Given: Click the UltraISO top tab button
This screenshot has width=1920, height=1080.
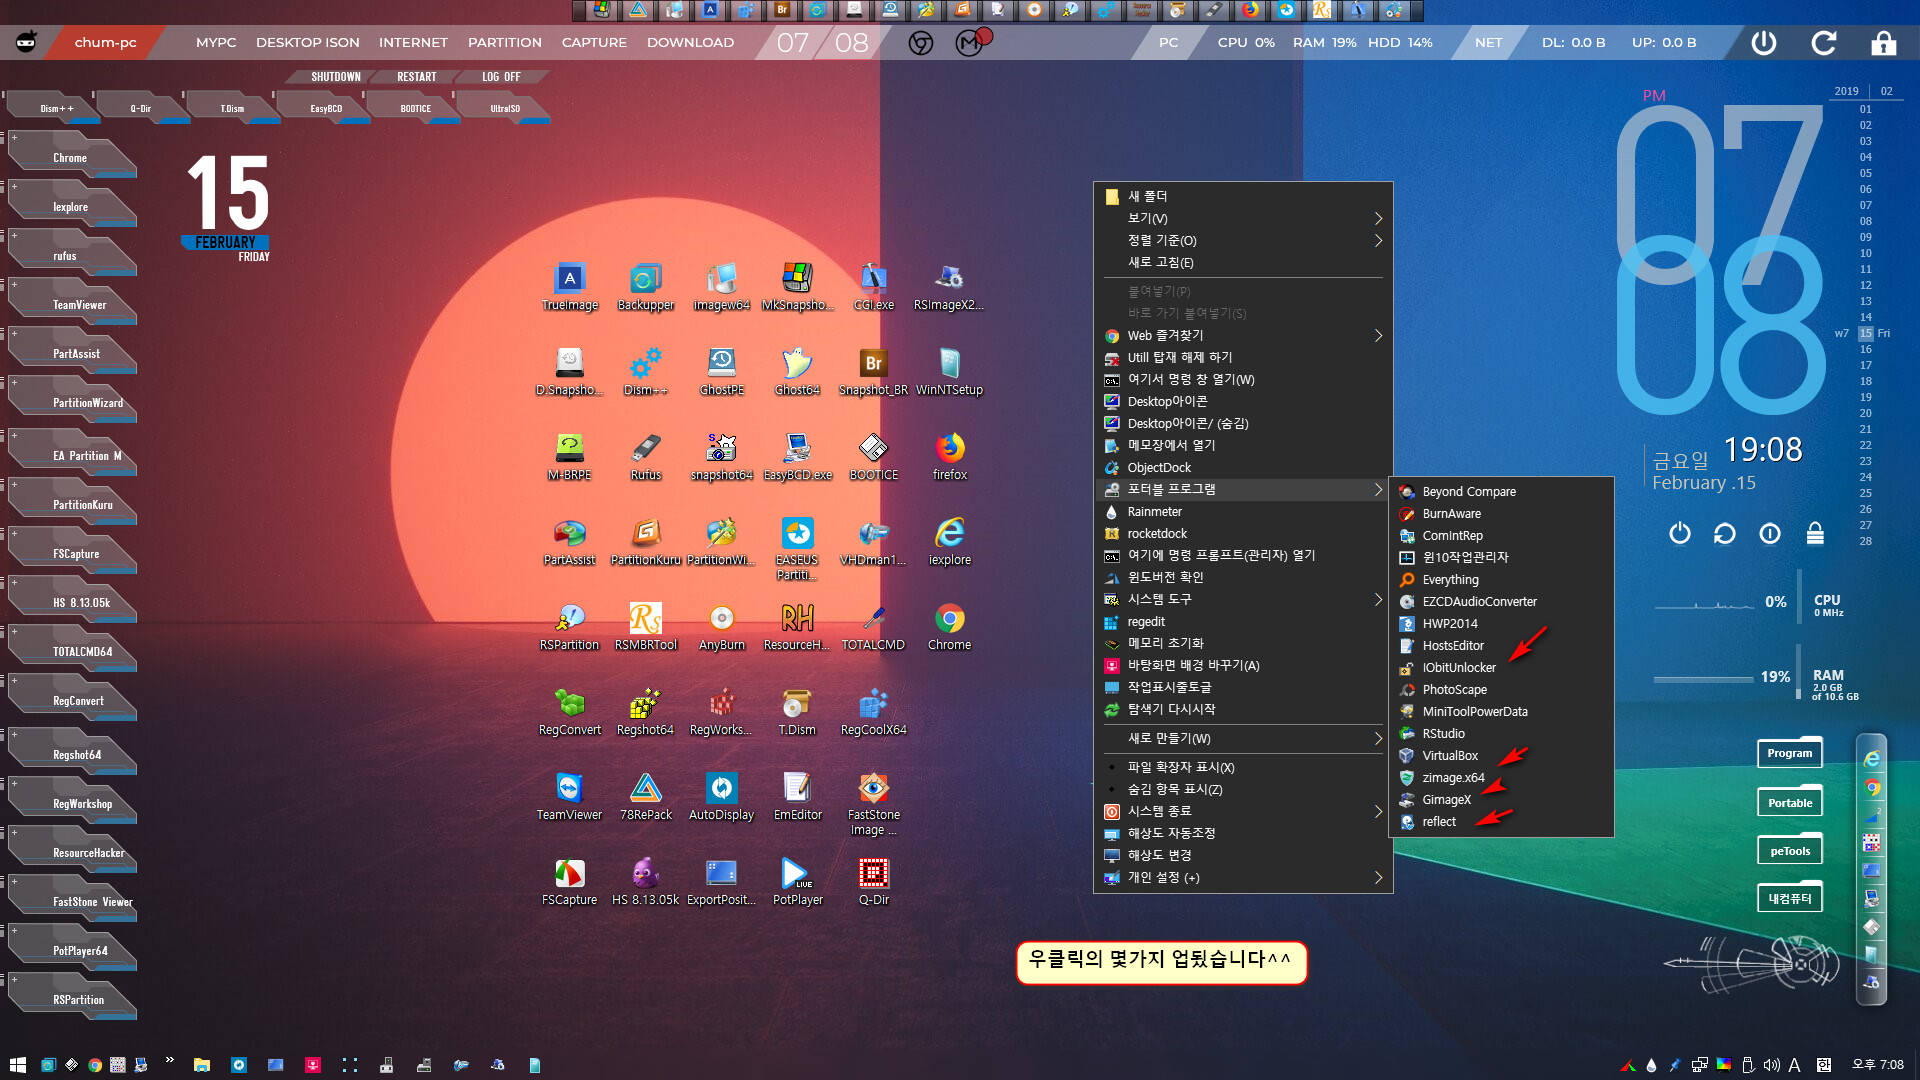Looking at the screenshot, I should click(x=505, y=108).
